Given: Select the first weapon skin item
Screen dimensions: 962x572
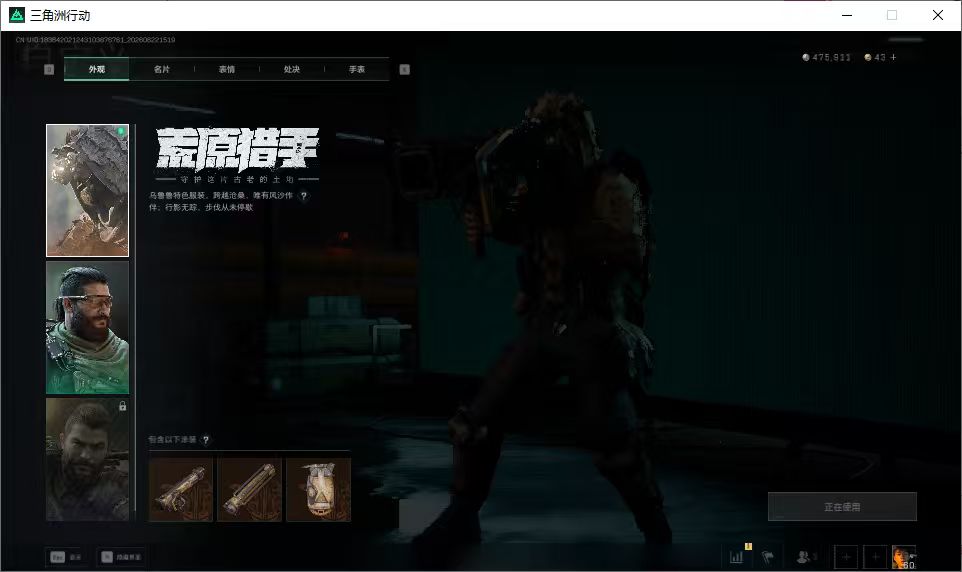Looking at the screenshot, I should click(181, 489).
